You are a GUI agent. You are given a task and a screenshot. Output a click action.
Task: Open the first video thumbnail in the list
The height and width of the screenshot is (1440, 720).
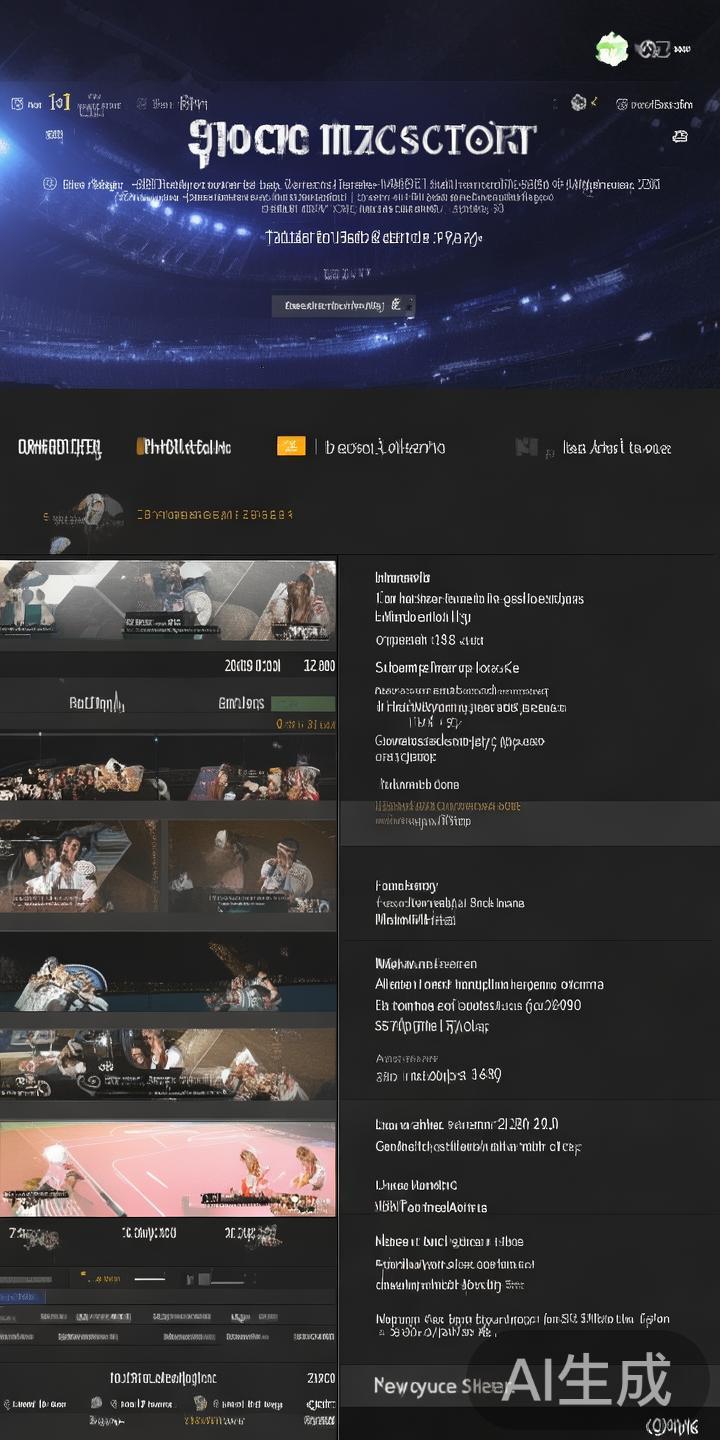(x=168, y=601)
